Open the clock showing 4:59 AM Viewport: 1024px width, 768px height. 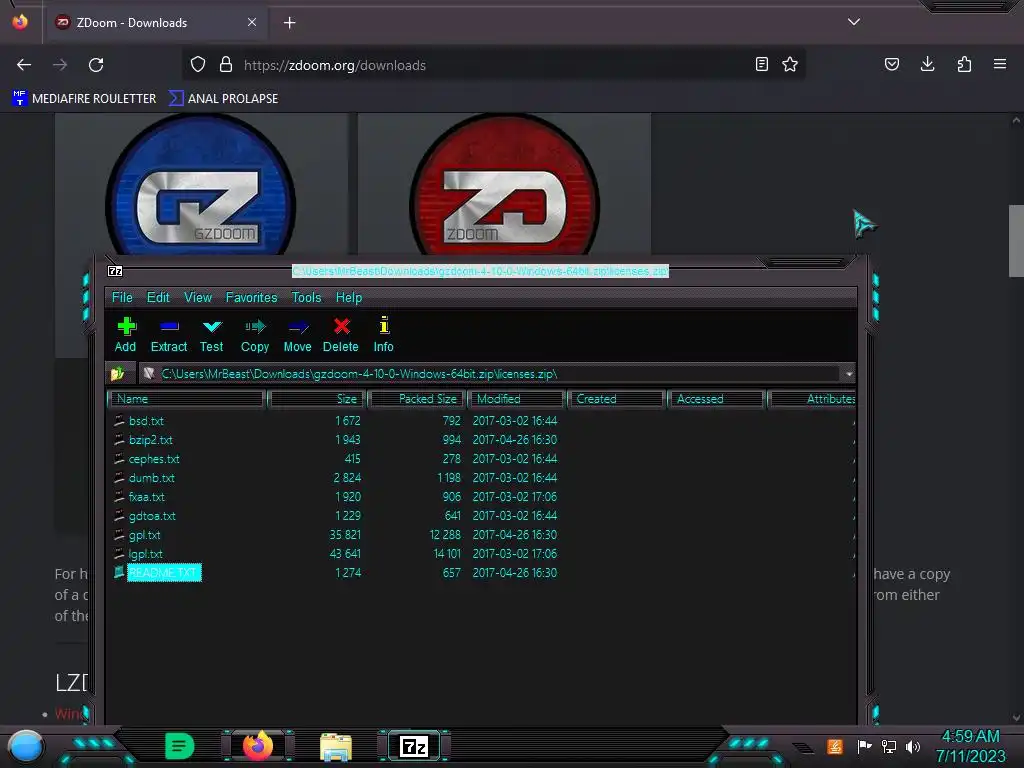click(x=970, y=746)
